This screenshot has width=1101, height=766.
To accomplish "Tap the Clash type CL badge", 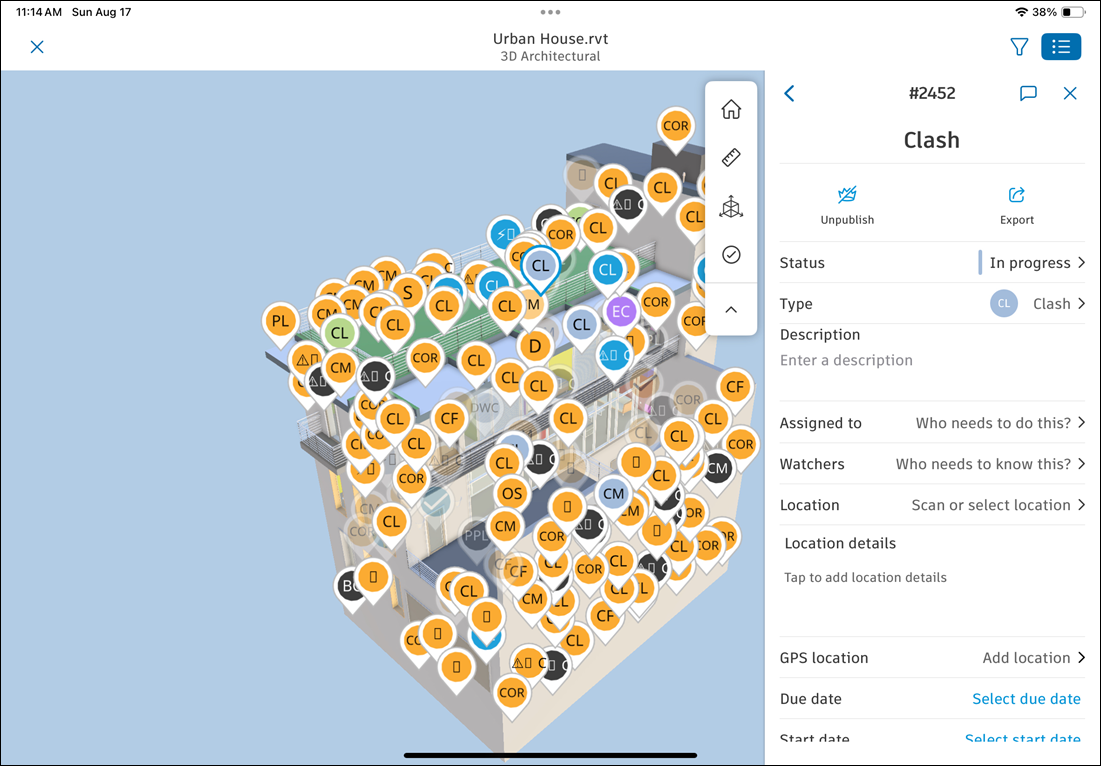I will (1004, 303).
